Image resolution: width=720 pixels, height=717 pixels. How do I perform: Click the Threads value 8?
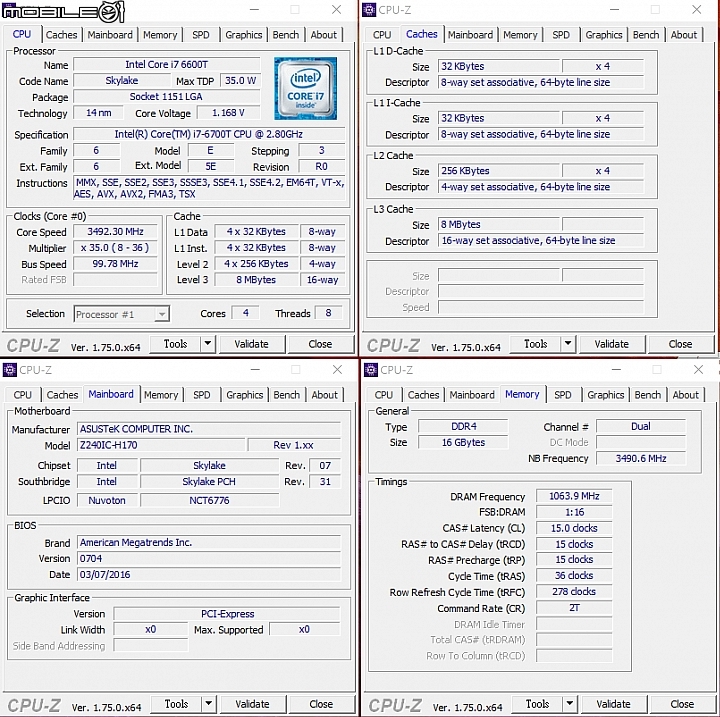(328, 313)
